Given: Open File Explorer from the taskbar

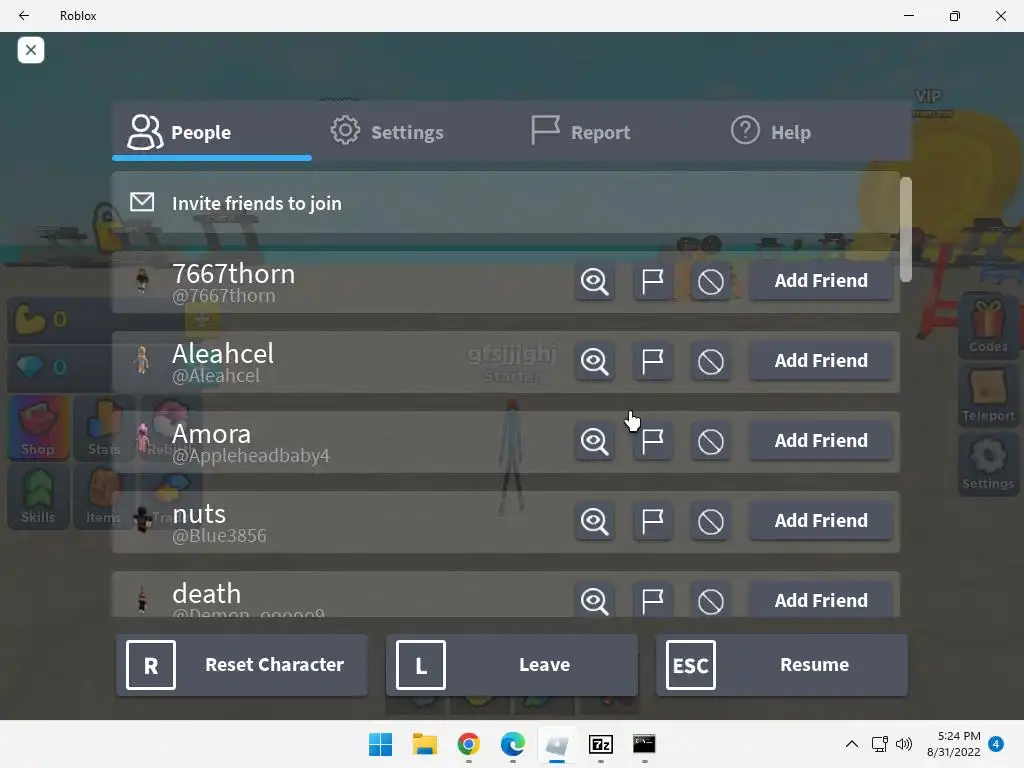Looking at the screenshot, I should (x=424, y=744).
